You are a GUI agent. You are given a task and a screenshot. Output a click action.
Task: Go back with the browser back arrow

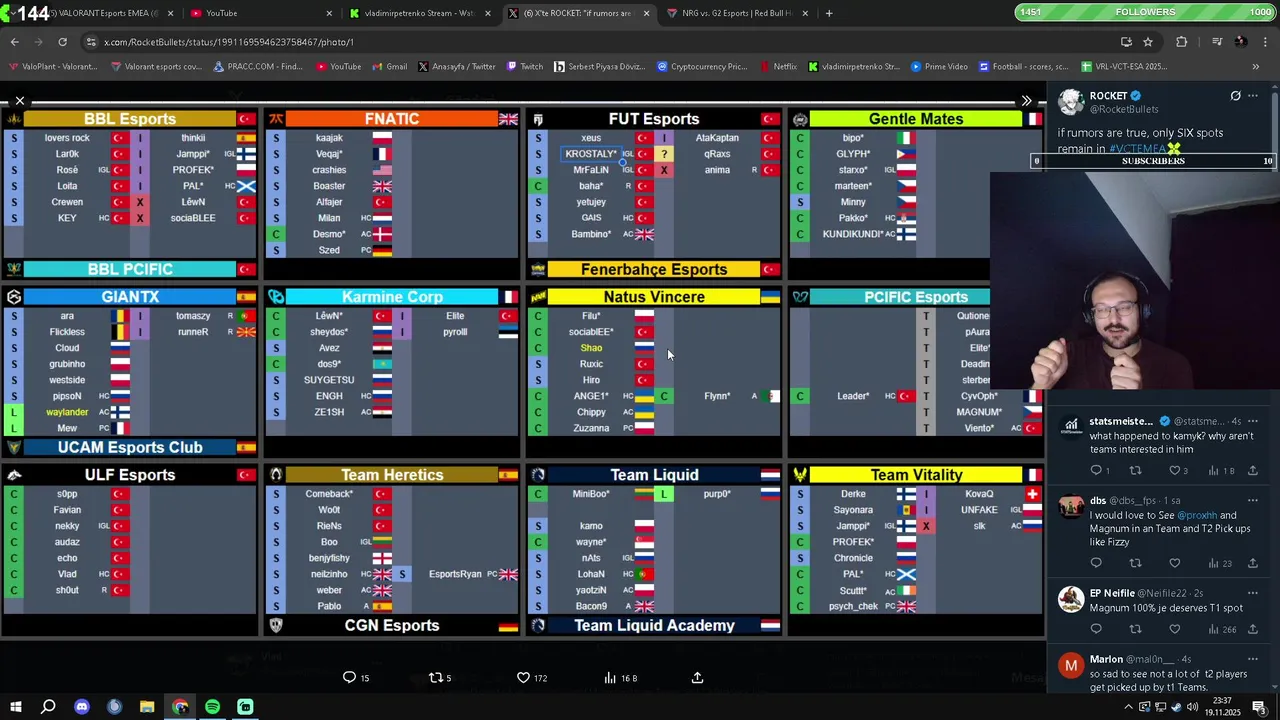point(15,42)
